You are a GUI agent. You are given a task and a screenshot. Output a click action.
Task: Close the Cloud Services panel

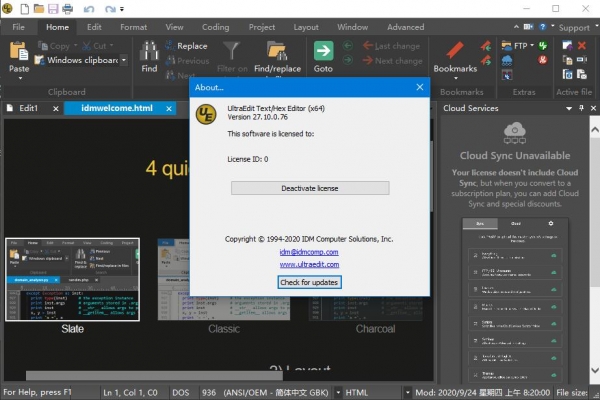click(x=593, y=109)
